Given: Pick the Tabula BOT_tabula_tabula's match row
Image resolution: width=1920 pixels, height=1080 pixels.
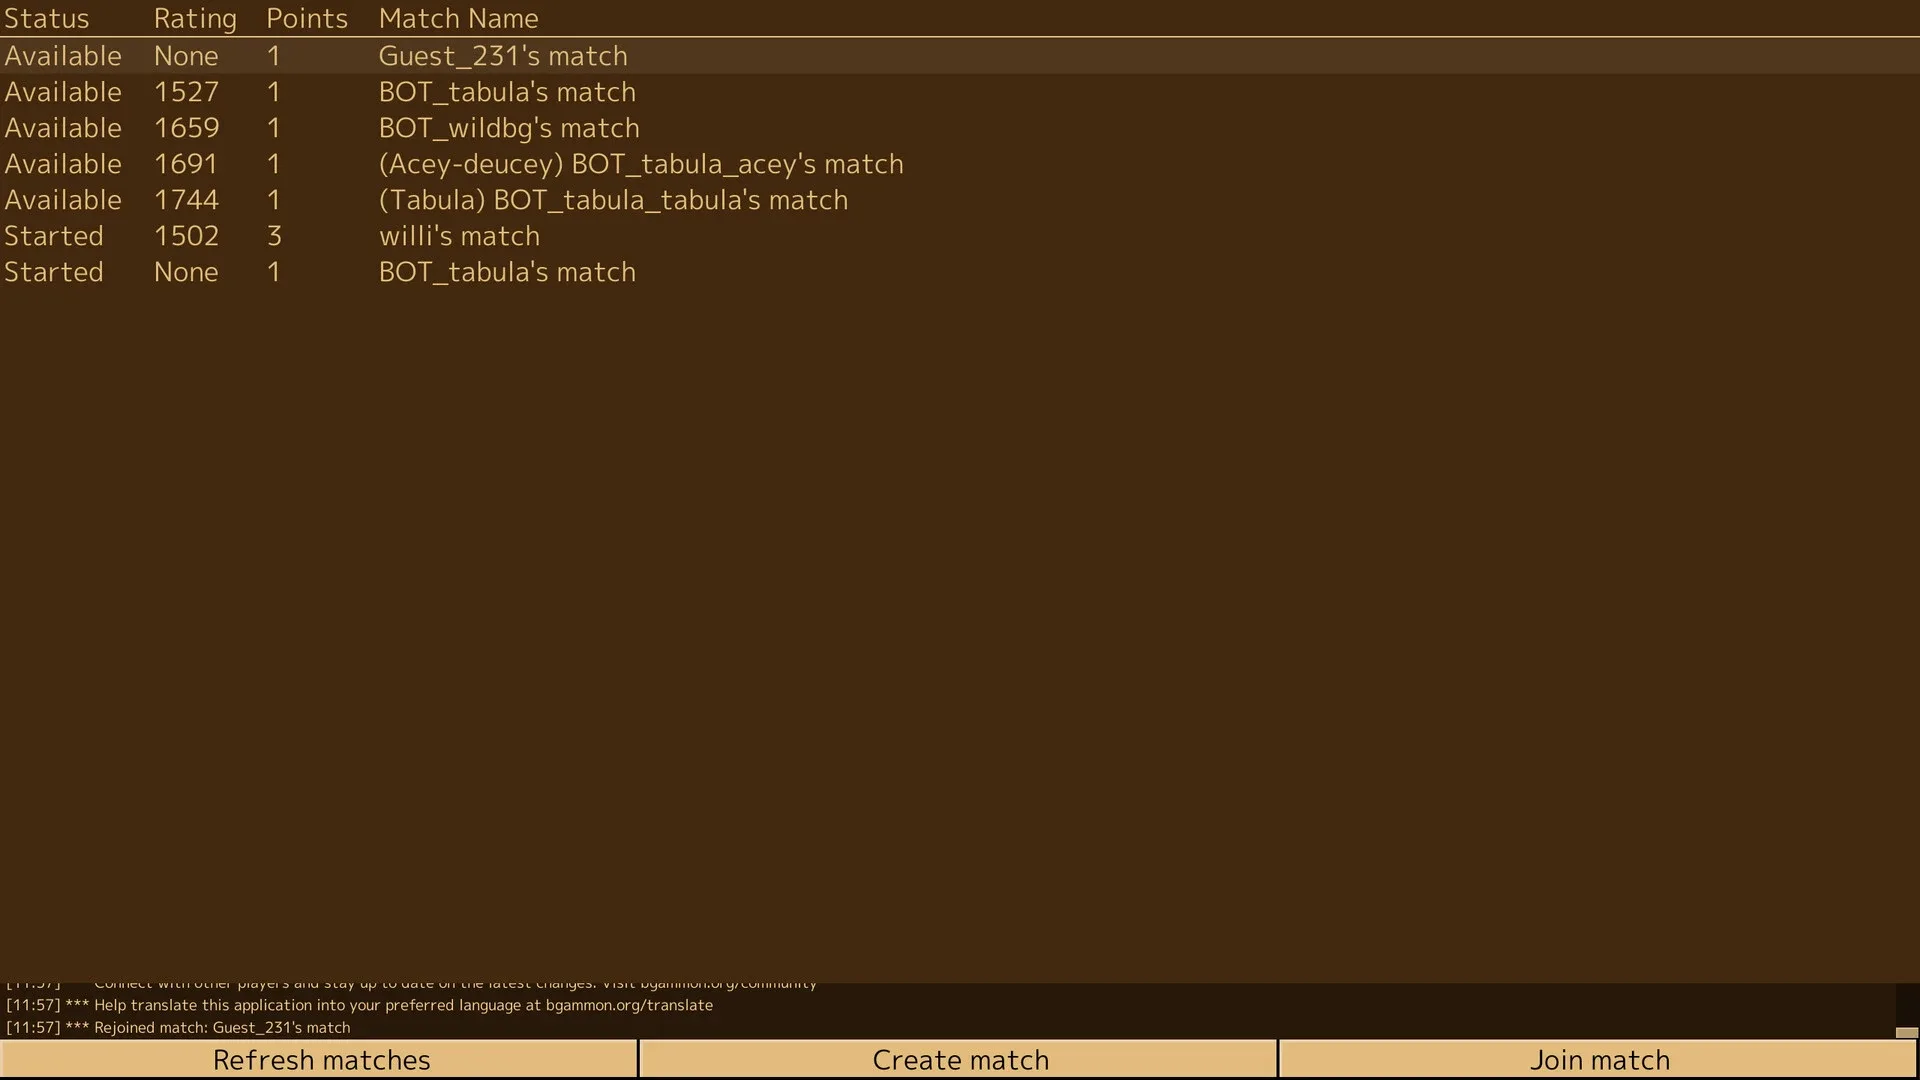Looking at the screenshot, I should coord(612,200).
